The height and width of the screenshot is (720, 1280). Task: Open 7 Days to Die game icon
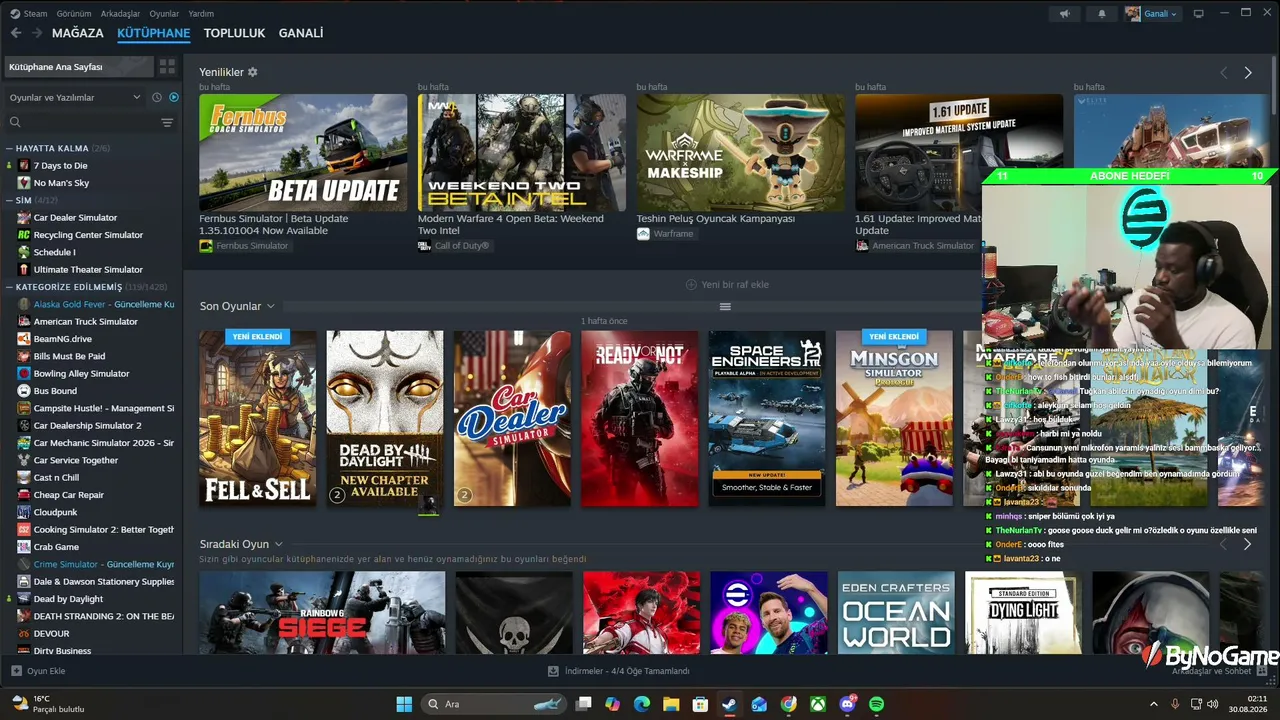tap(24, 165)
